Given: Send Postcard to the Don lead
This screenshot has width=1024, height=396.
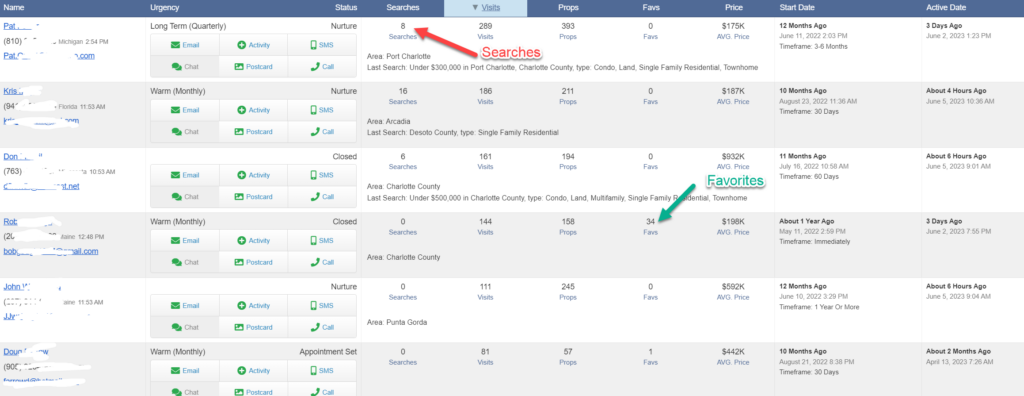Looking at the screenshot, I should [253, 197].
